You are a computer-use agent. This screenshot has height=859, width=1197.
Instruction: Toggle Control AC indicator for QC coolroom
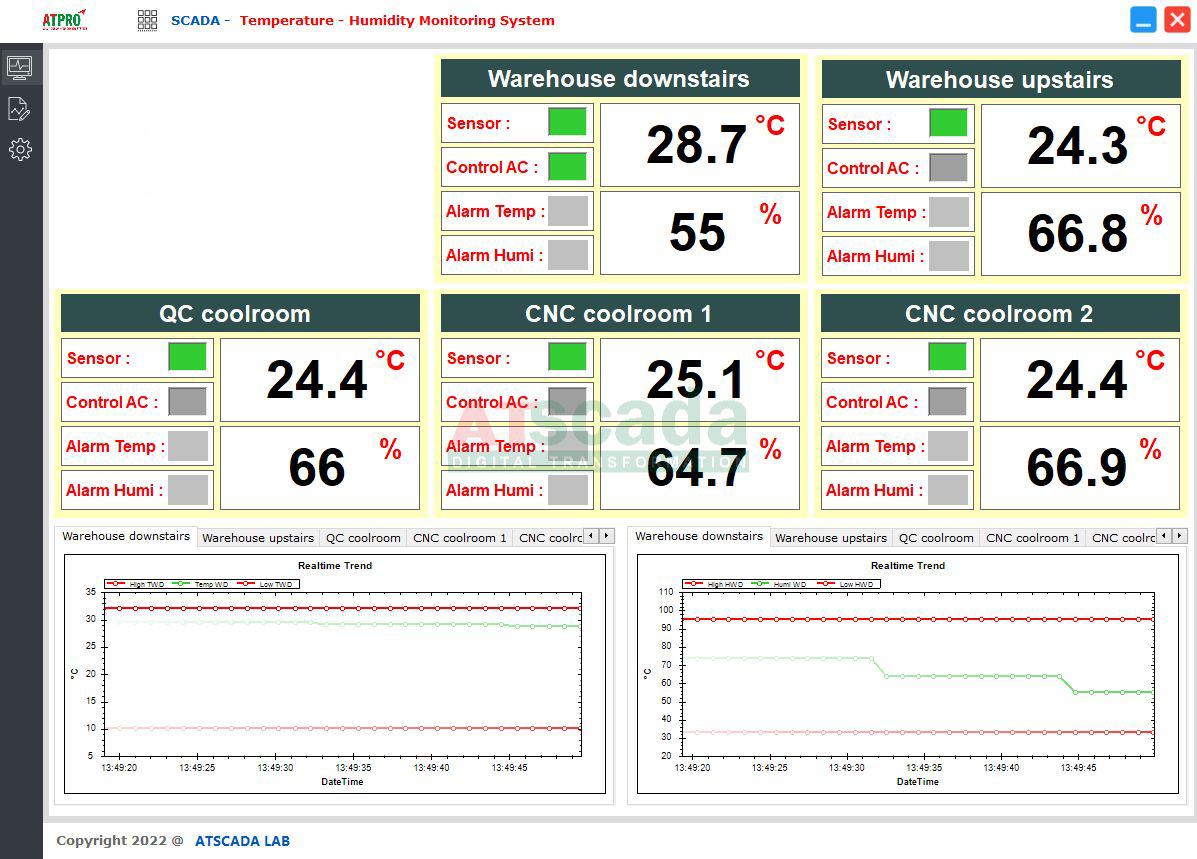pyautogui.click(x=187, y=402)
